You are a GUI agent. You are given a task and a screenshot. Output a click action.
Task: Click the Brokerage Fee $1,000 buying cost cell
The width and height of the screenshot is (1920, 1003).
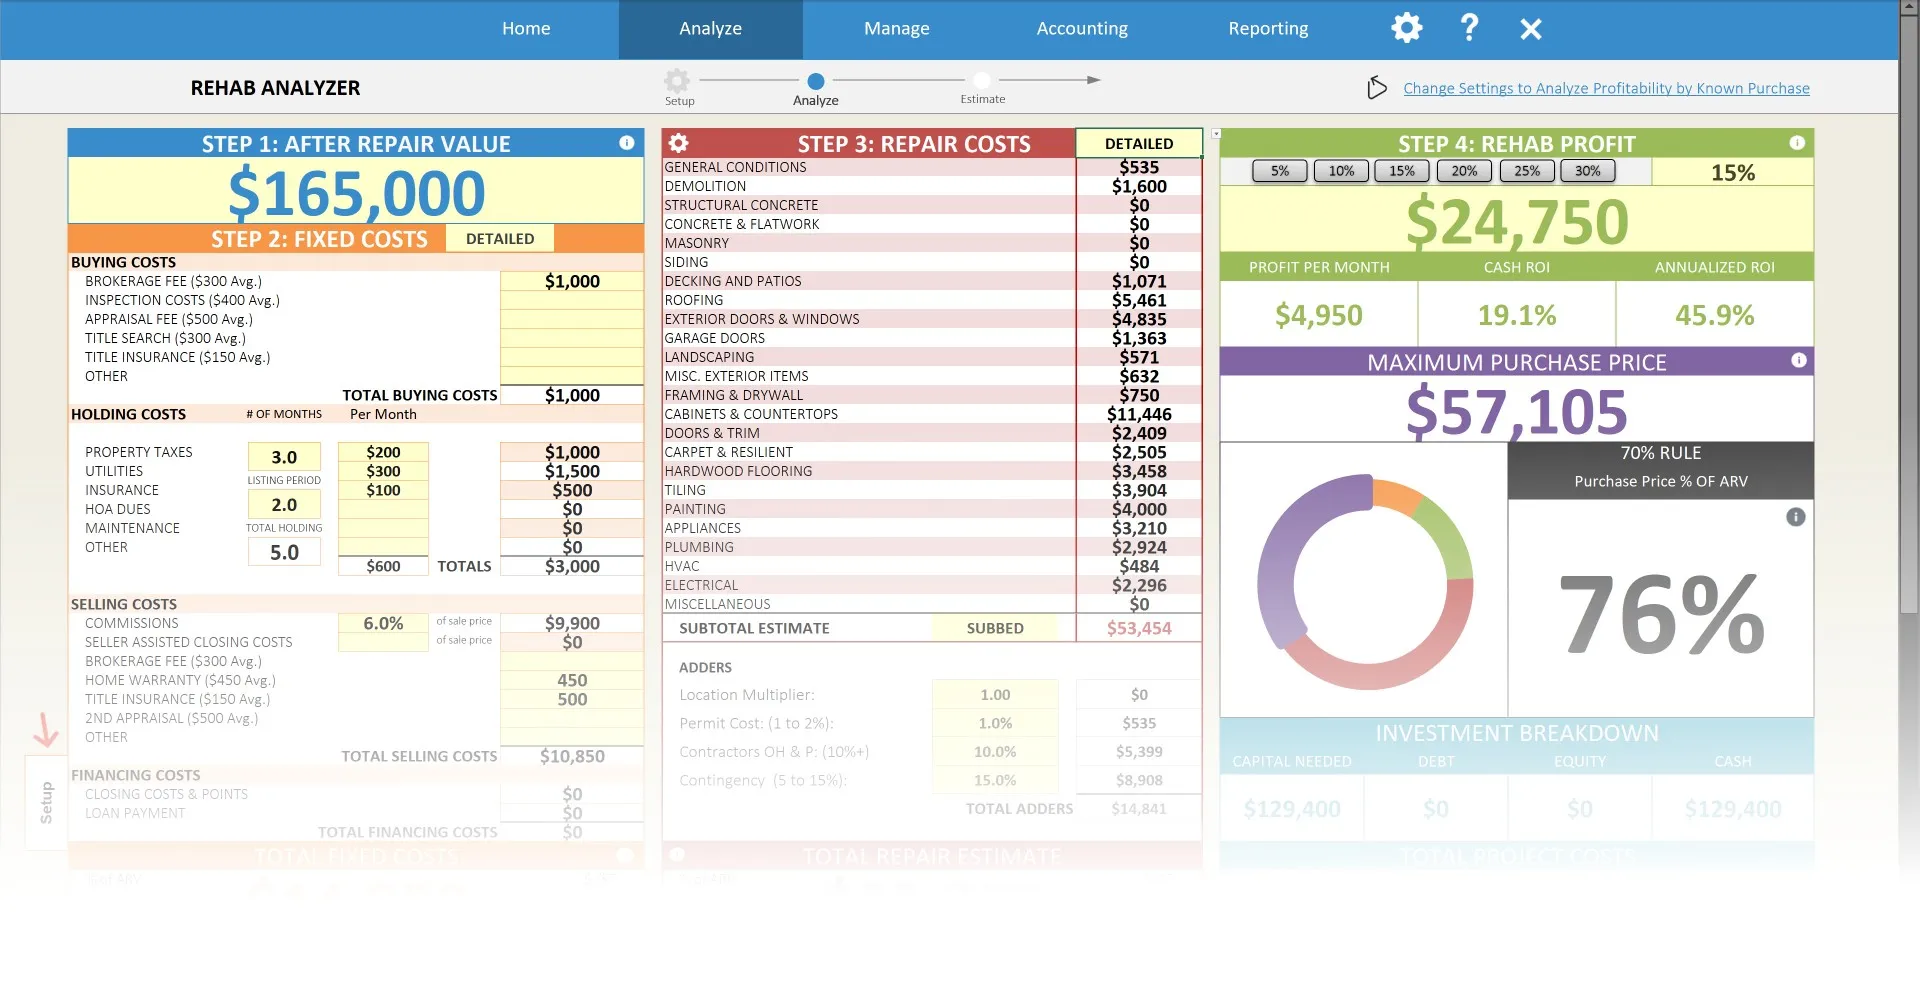[x=572, y=281]
